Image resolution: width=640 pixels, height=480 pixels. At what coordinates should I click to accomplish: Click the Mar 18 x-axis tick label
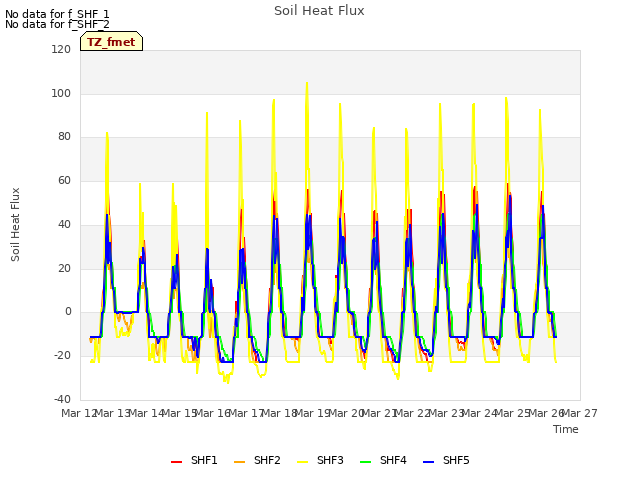click(279, 413)
